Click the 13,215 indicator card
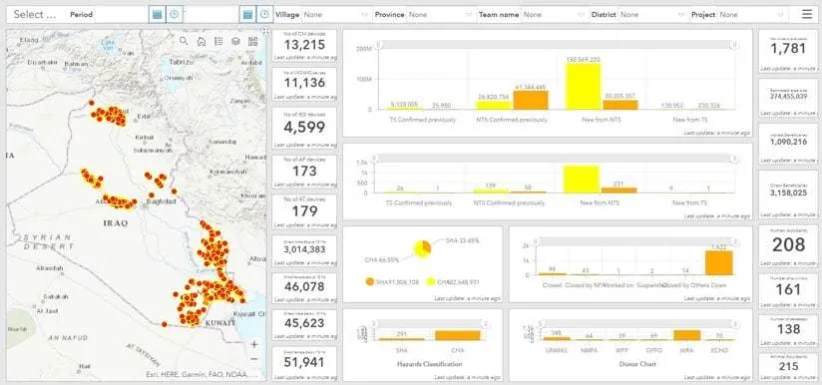 (x=305, y=46)
